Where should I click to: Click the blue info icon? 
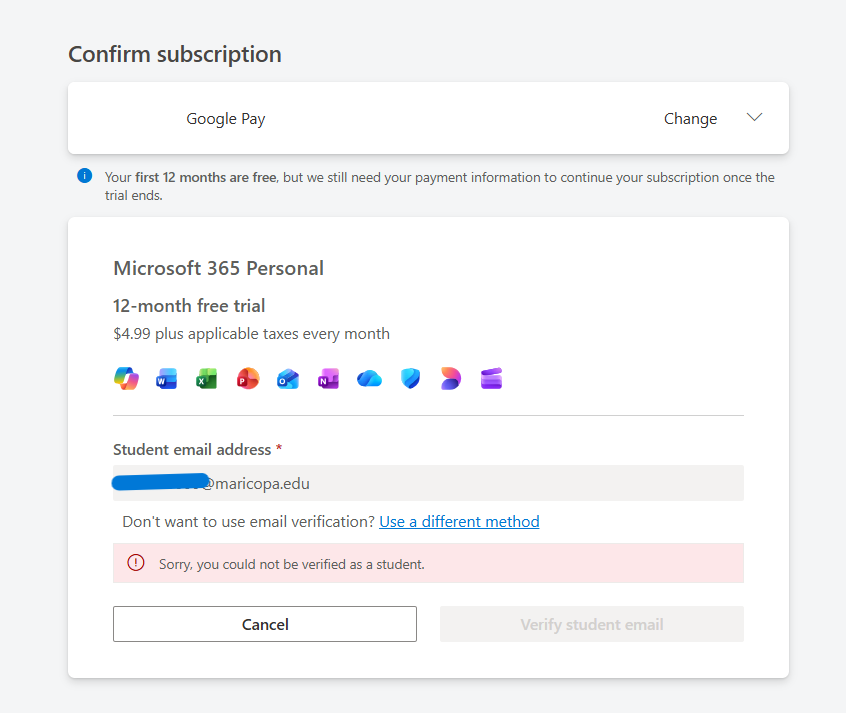click(x=85, y=177)
